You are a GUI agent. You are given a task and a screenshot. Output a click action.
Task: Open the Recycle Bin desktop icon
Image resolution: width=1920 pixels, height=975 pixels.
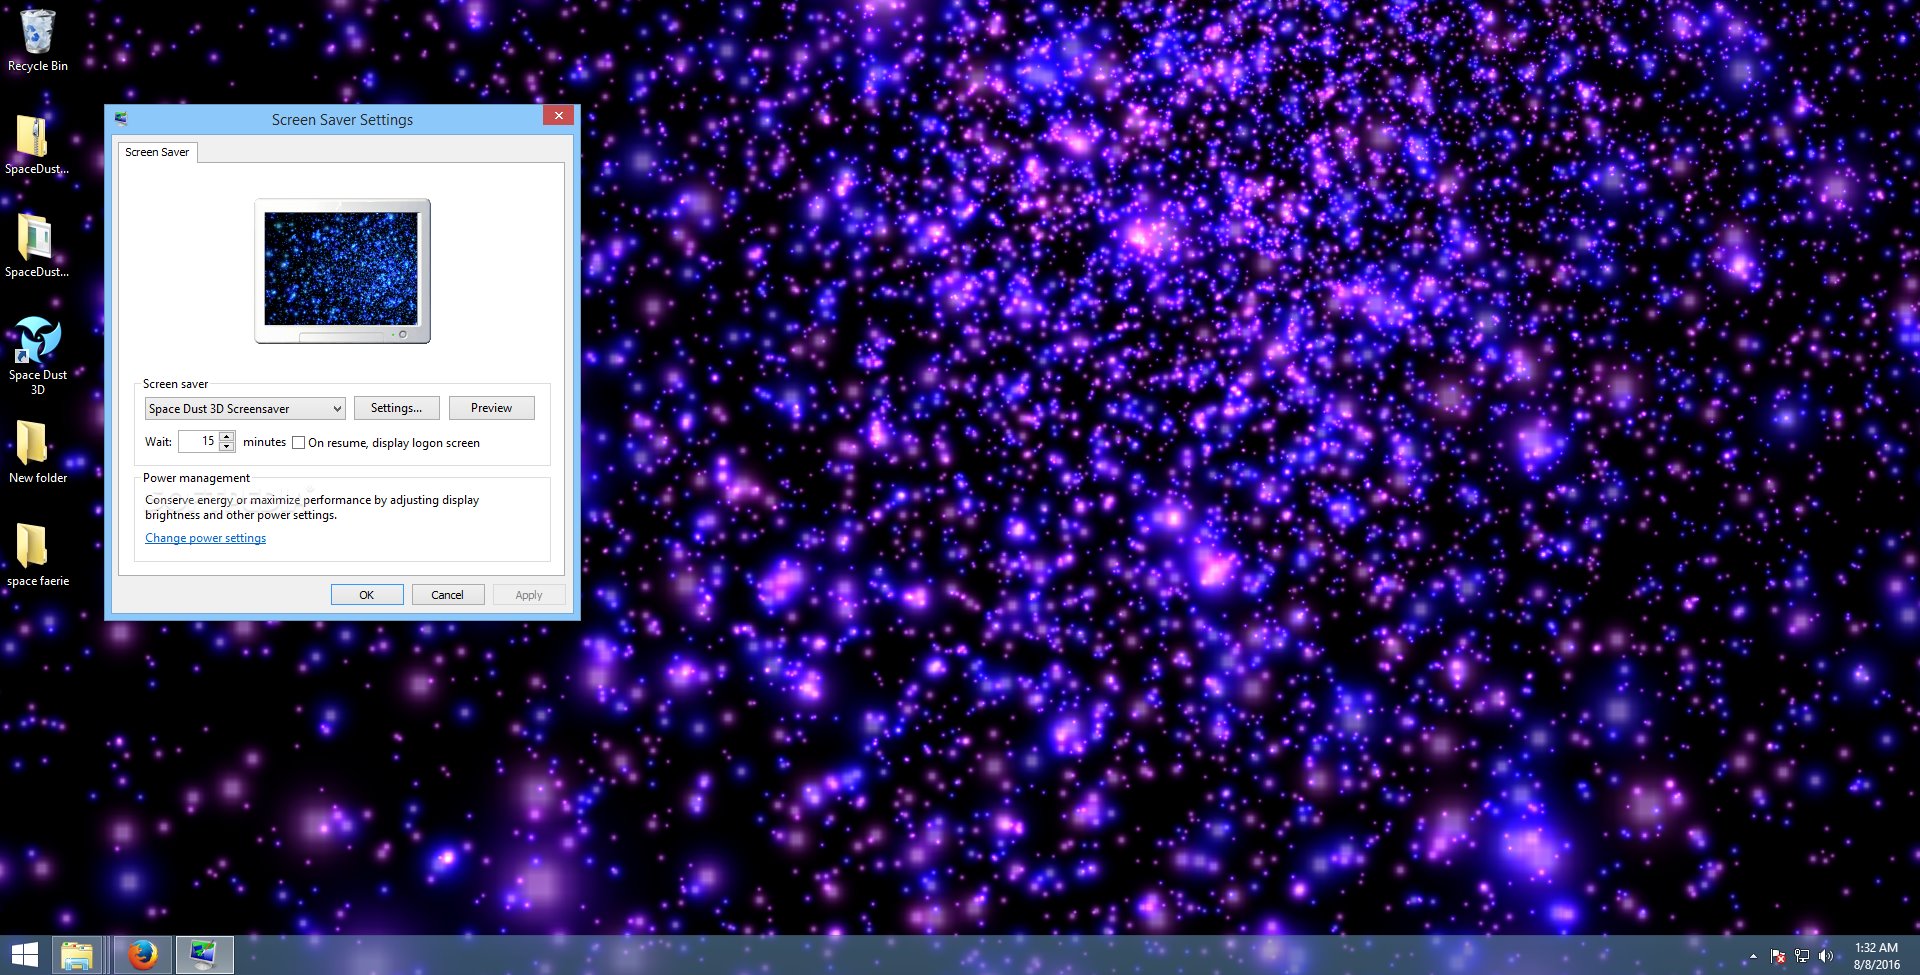[38, 40]
